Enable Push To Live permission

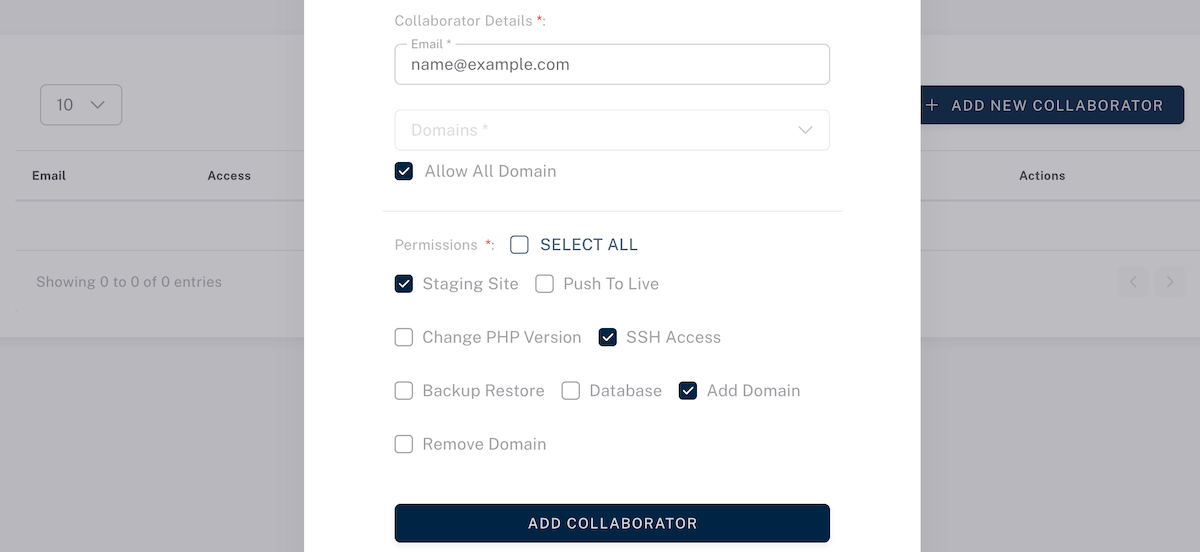click(x=545, y=284)
